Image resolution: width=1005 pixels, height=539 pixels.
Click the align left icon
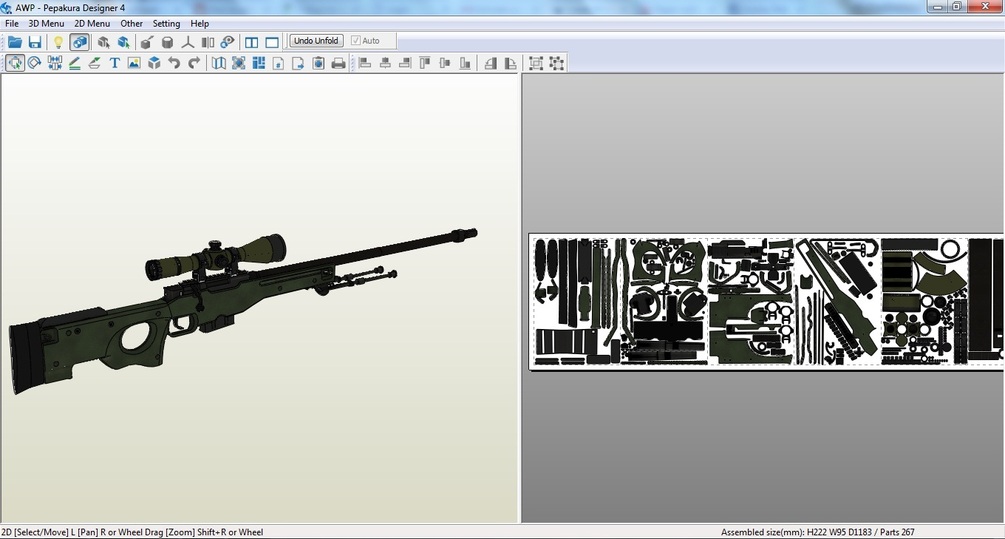click(365, 63)
